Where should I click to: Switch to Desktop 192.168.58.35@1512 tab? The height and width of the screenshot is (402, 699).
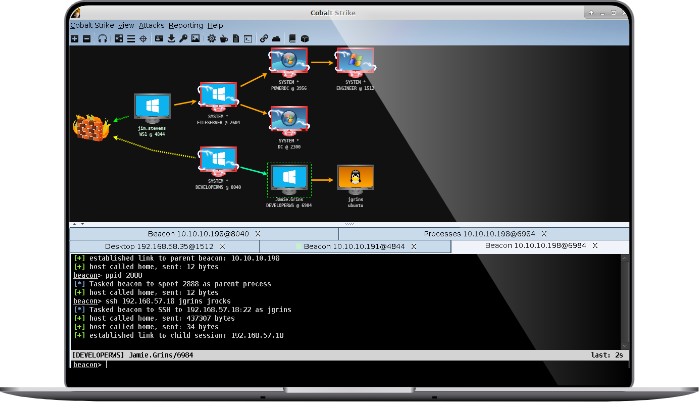[x=164, y=246]
